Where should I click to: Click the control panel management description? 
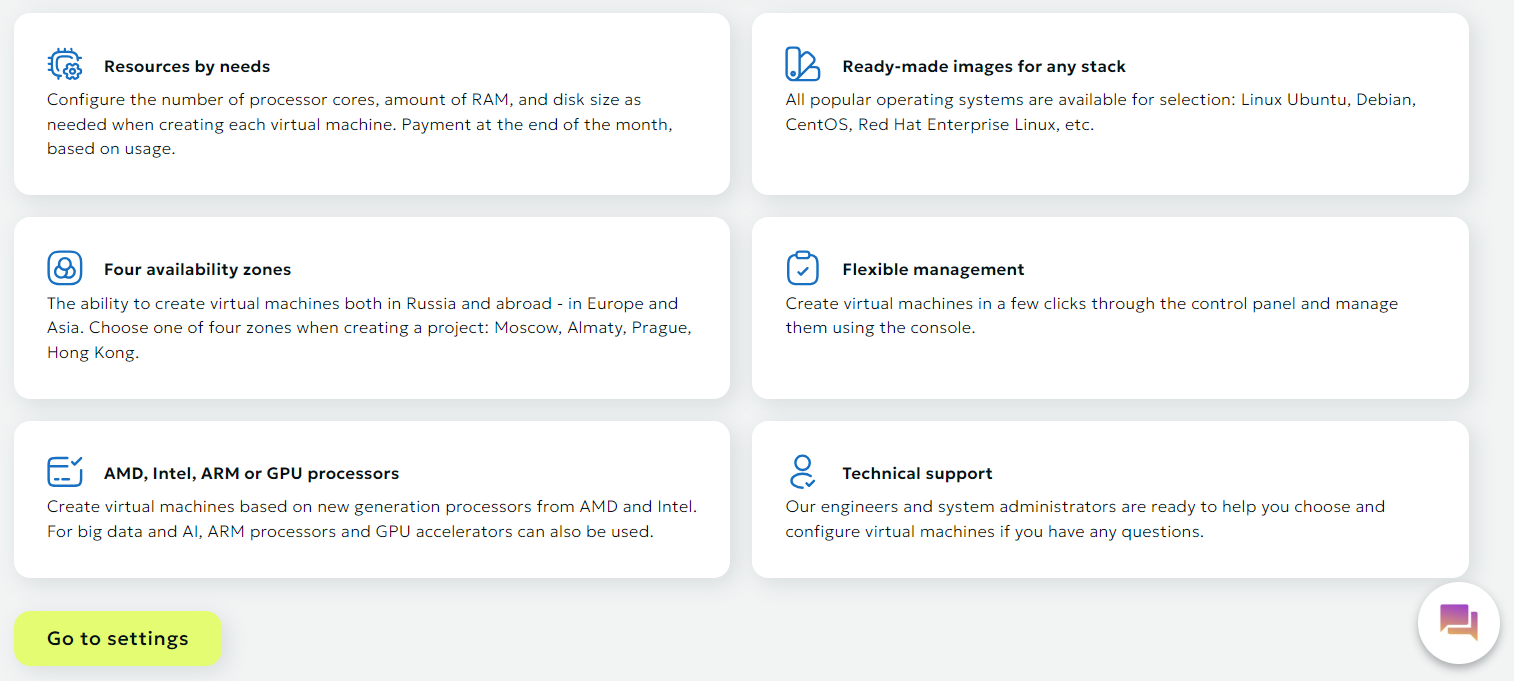1091,315
